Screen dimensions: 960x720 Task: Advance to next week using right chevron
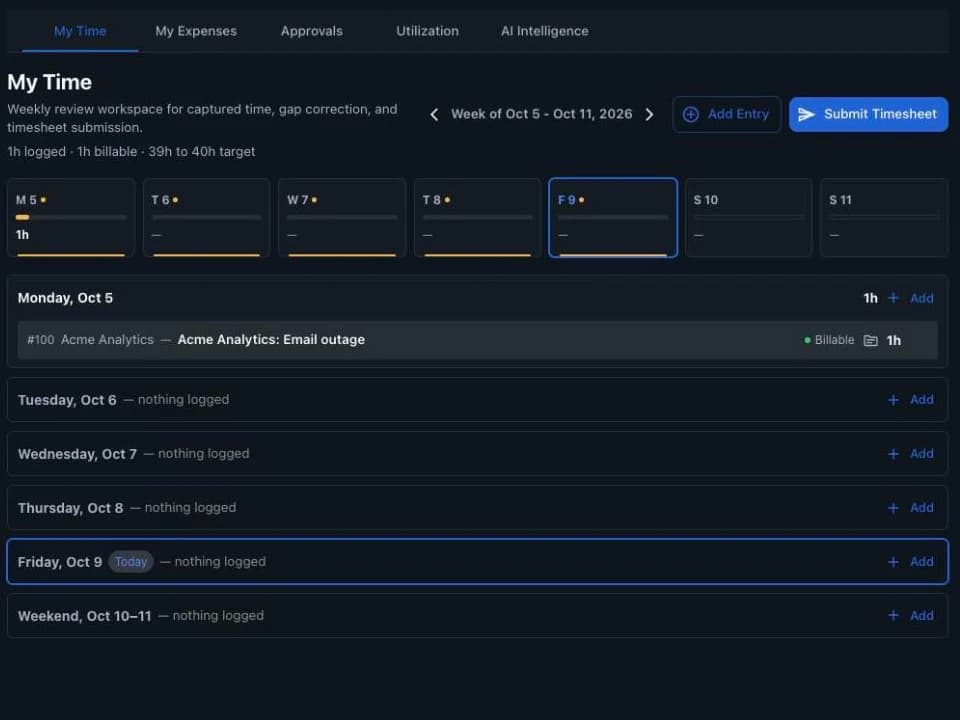[650, 114]
